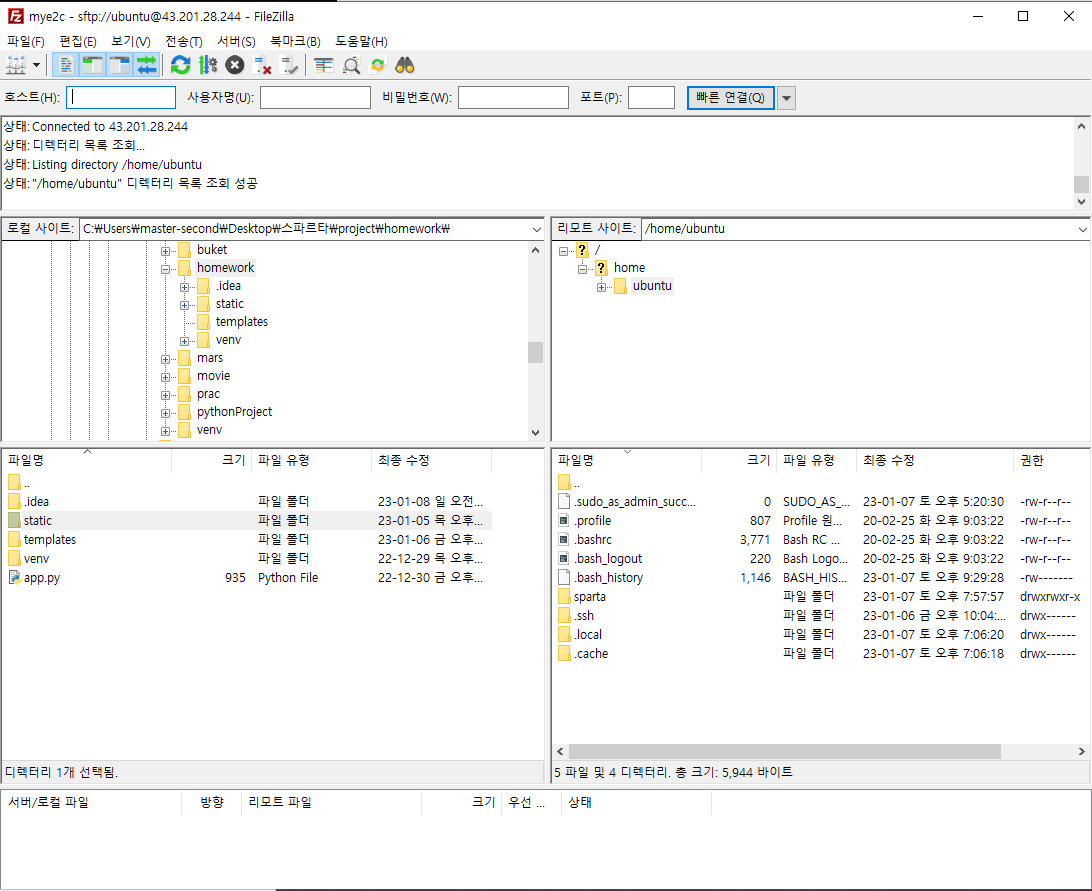Focus the 사용자명(U) input field
Viewport: 1092px width, 891px height.
tap(315, 98)
